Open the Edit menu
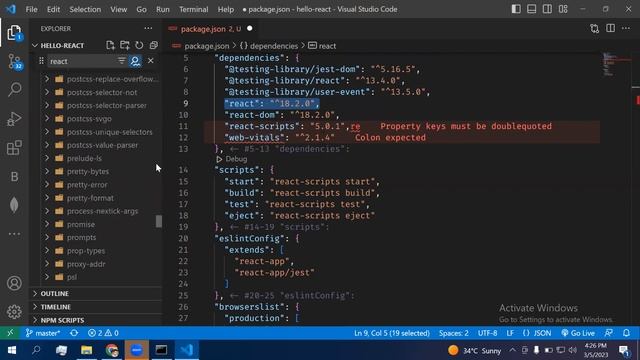Image resolution: width=640 pixels, height=360 pixels. tap(53, 9)
